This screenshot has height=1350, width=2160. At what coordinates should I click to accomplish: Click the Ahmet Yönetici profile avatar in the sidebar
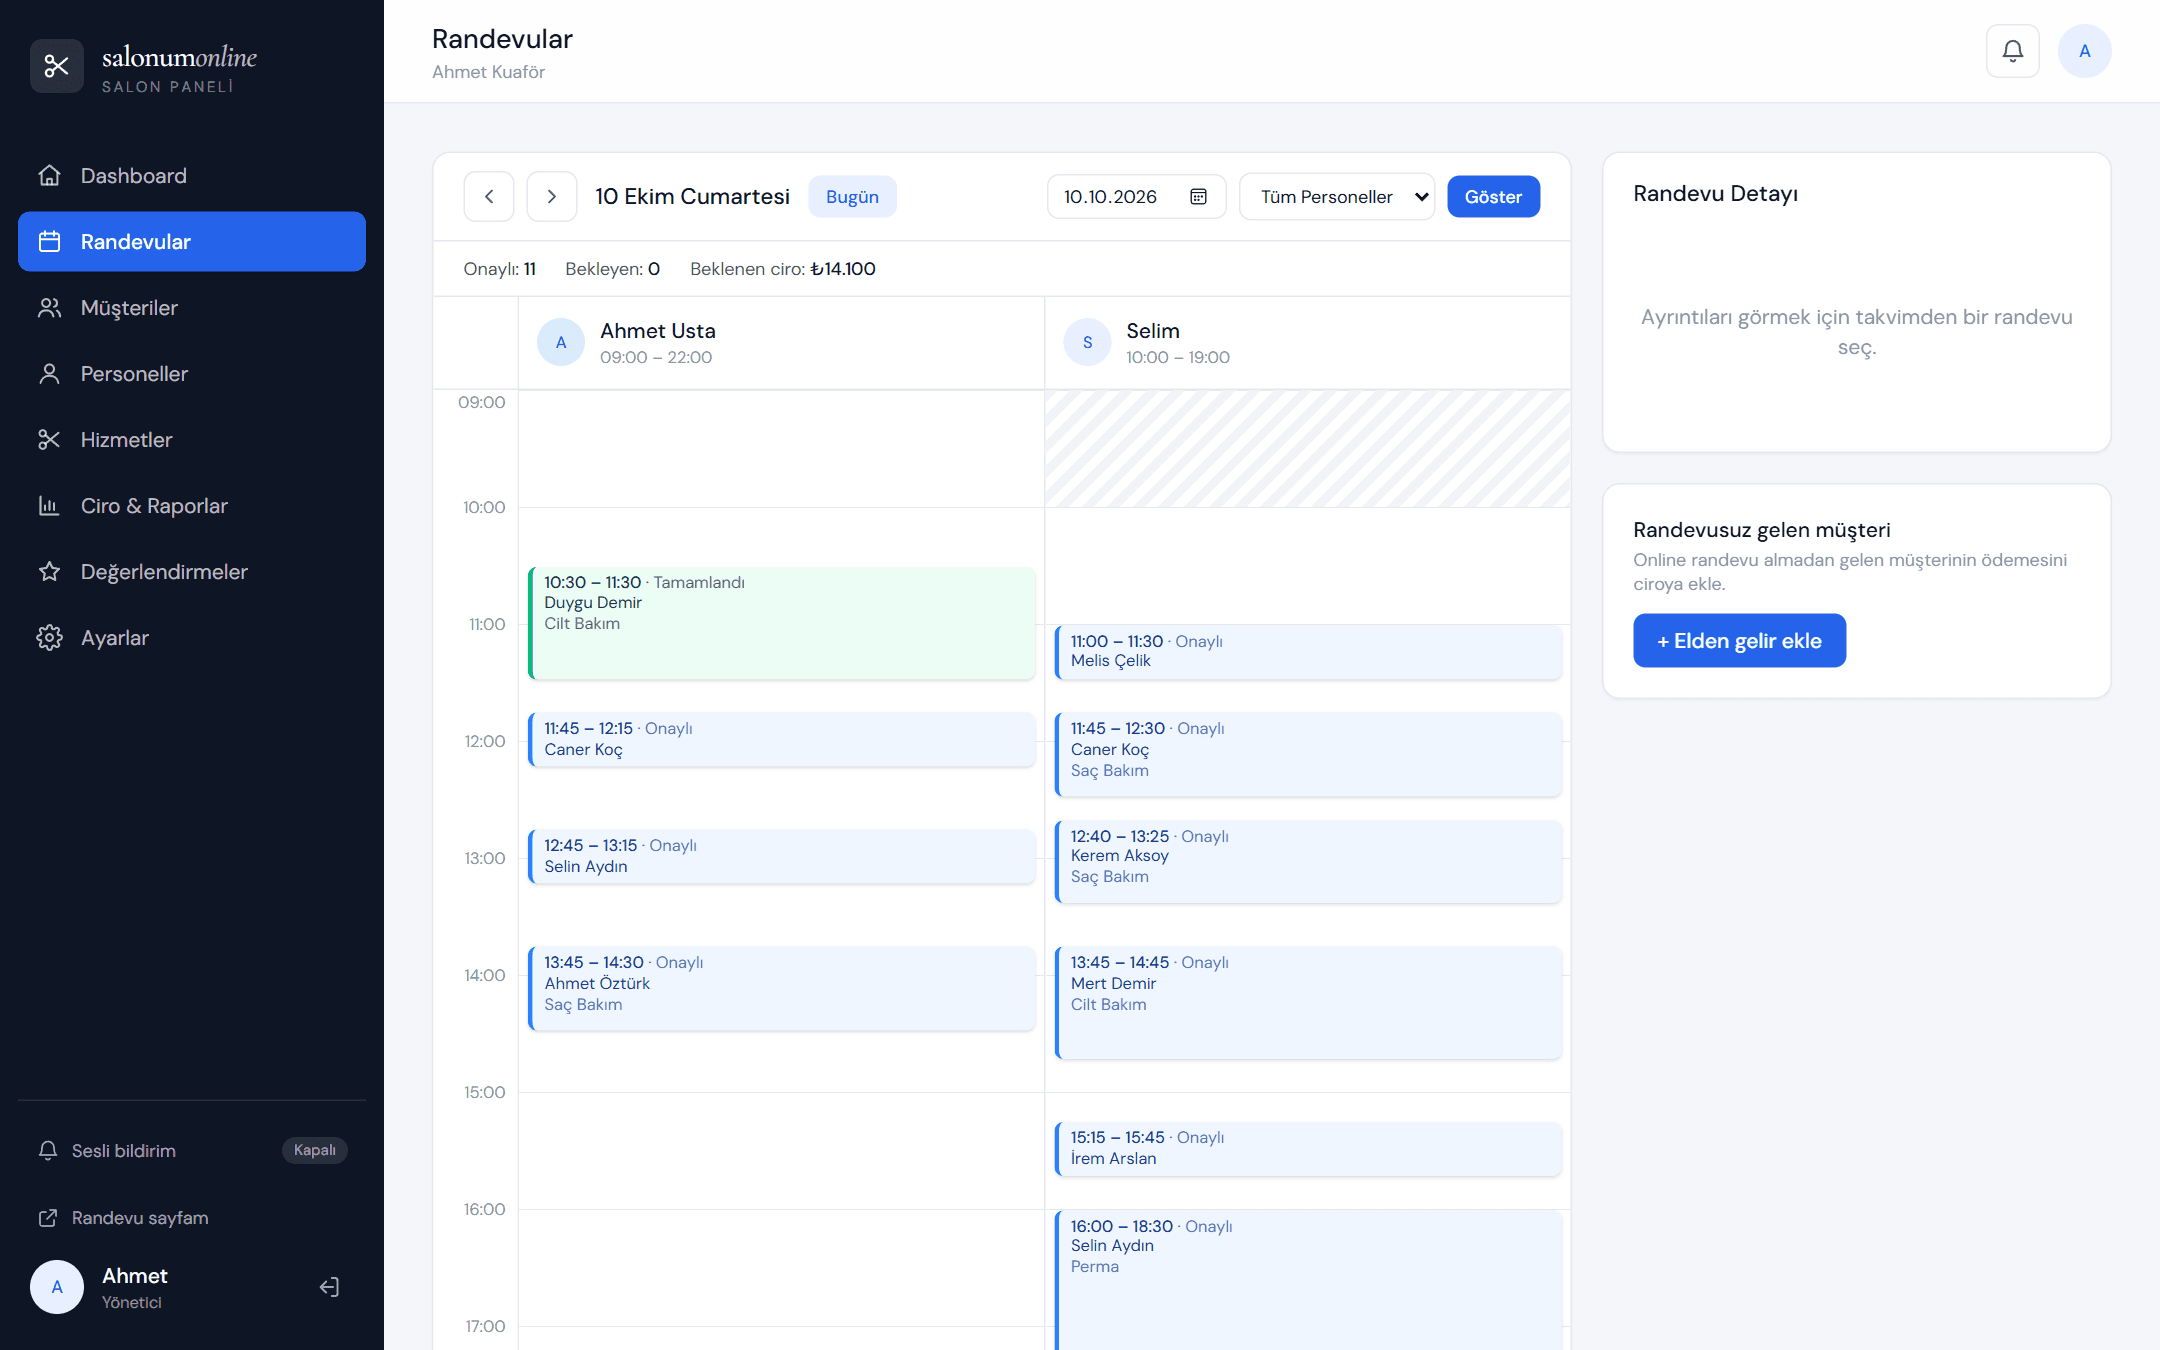tap(57, 1287)
